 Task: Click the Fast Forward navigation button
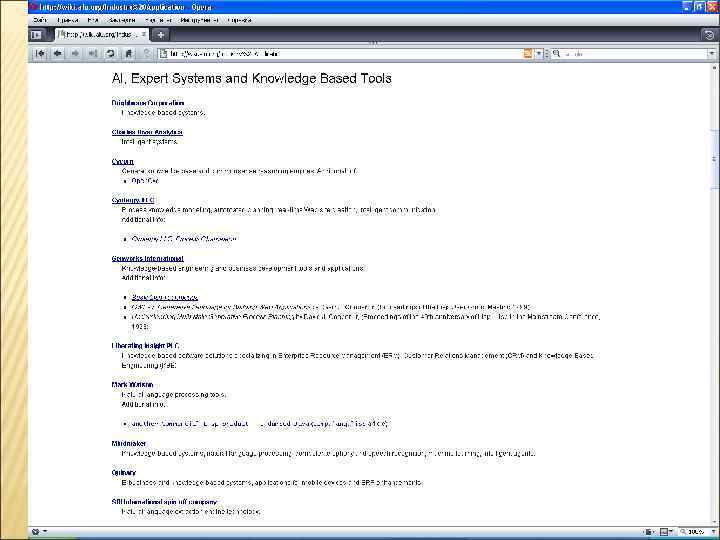click(93, 54)
